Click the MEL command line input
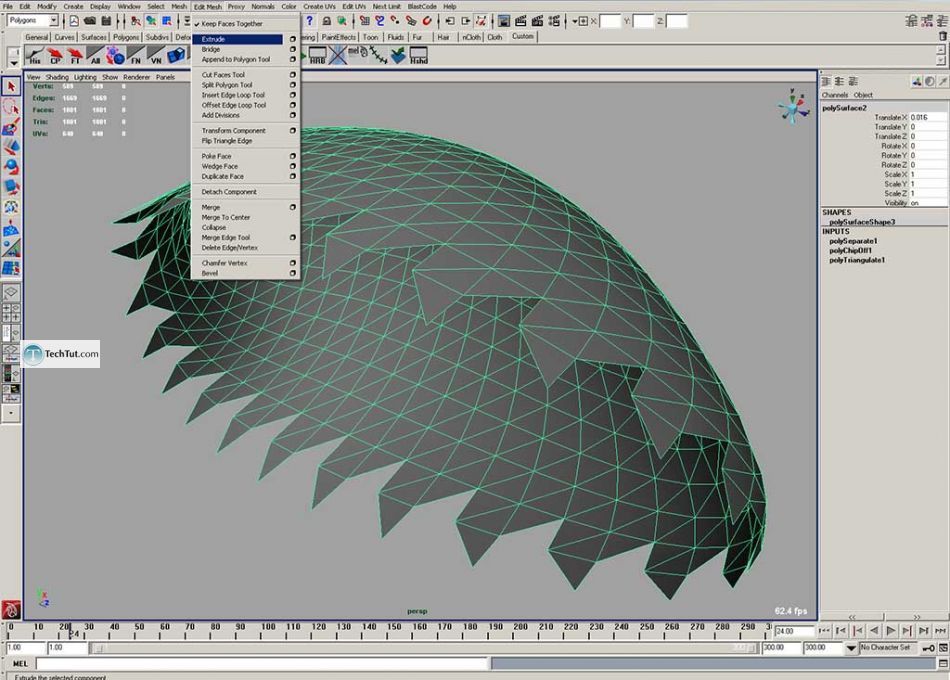This screenshot has height=680, width=950. 262,664
